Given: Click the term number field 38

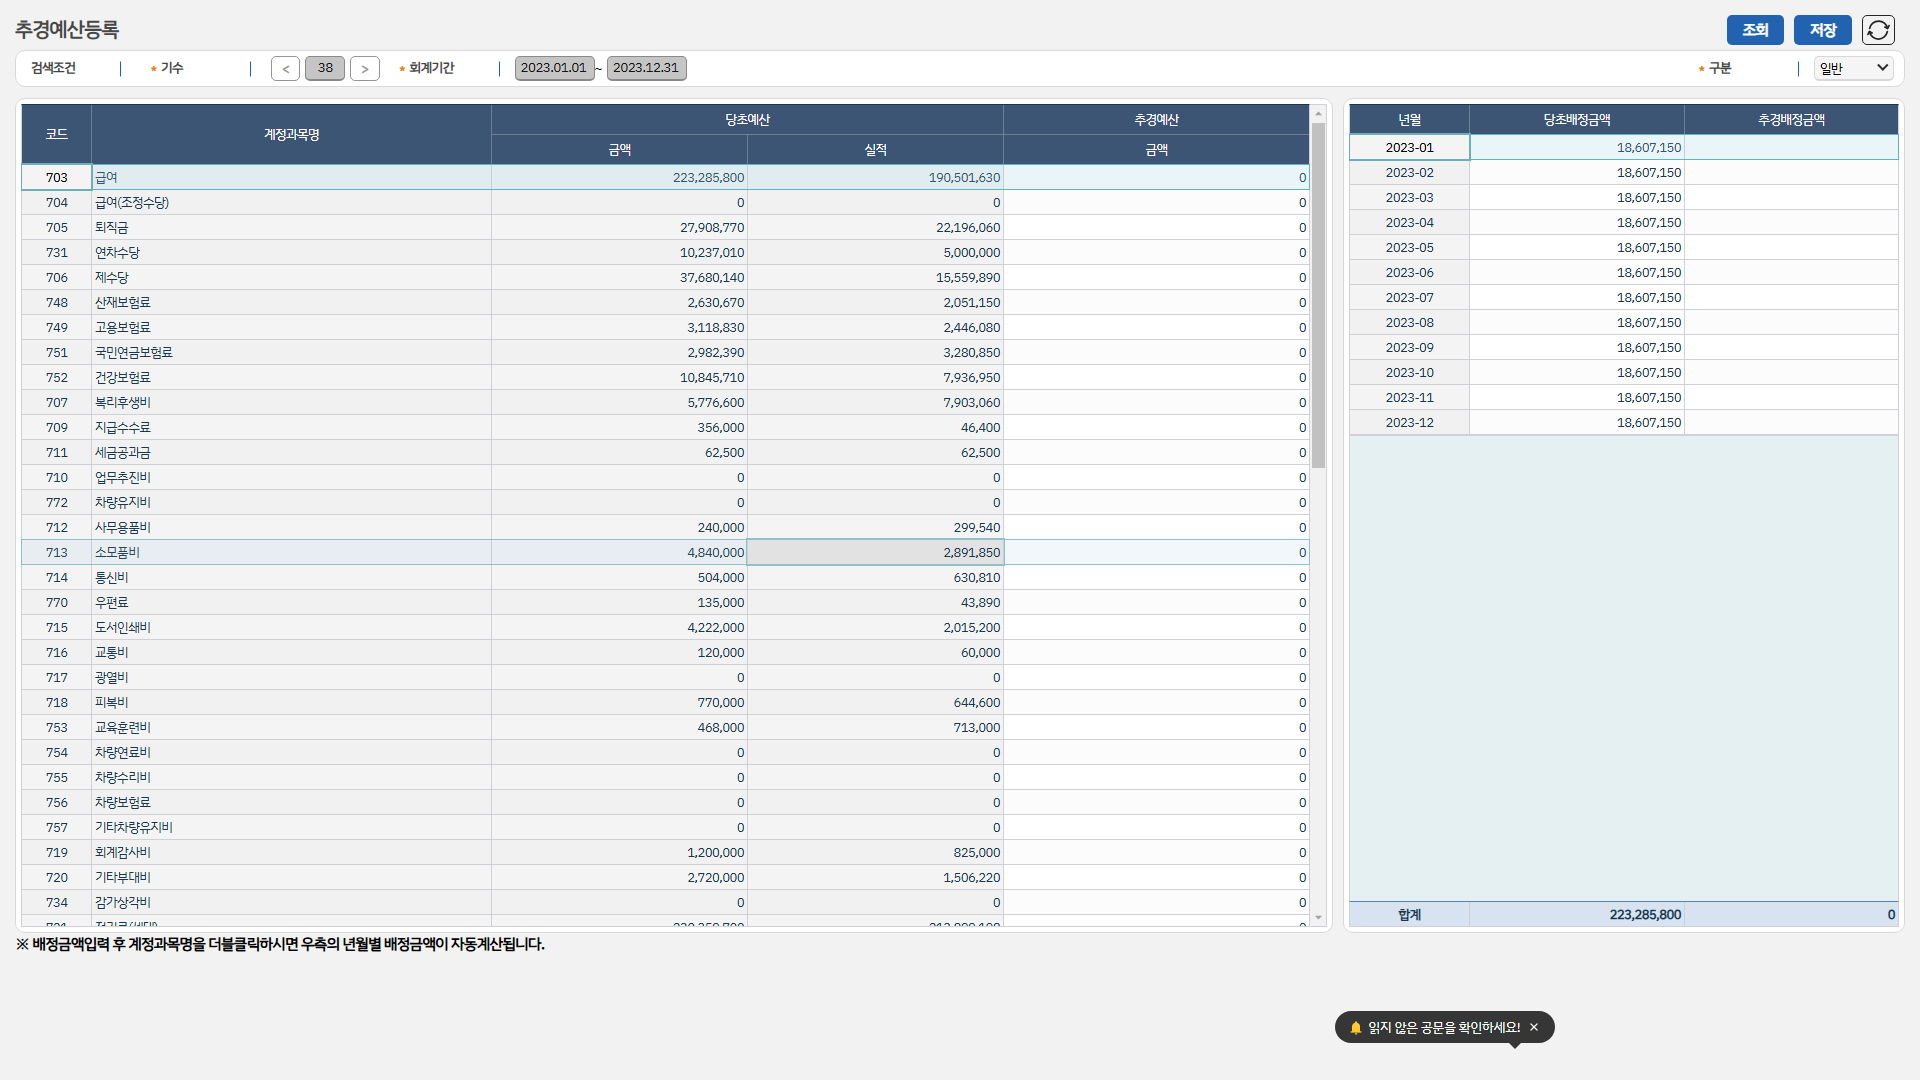Looking at the screenshot, I should point(325,68).
